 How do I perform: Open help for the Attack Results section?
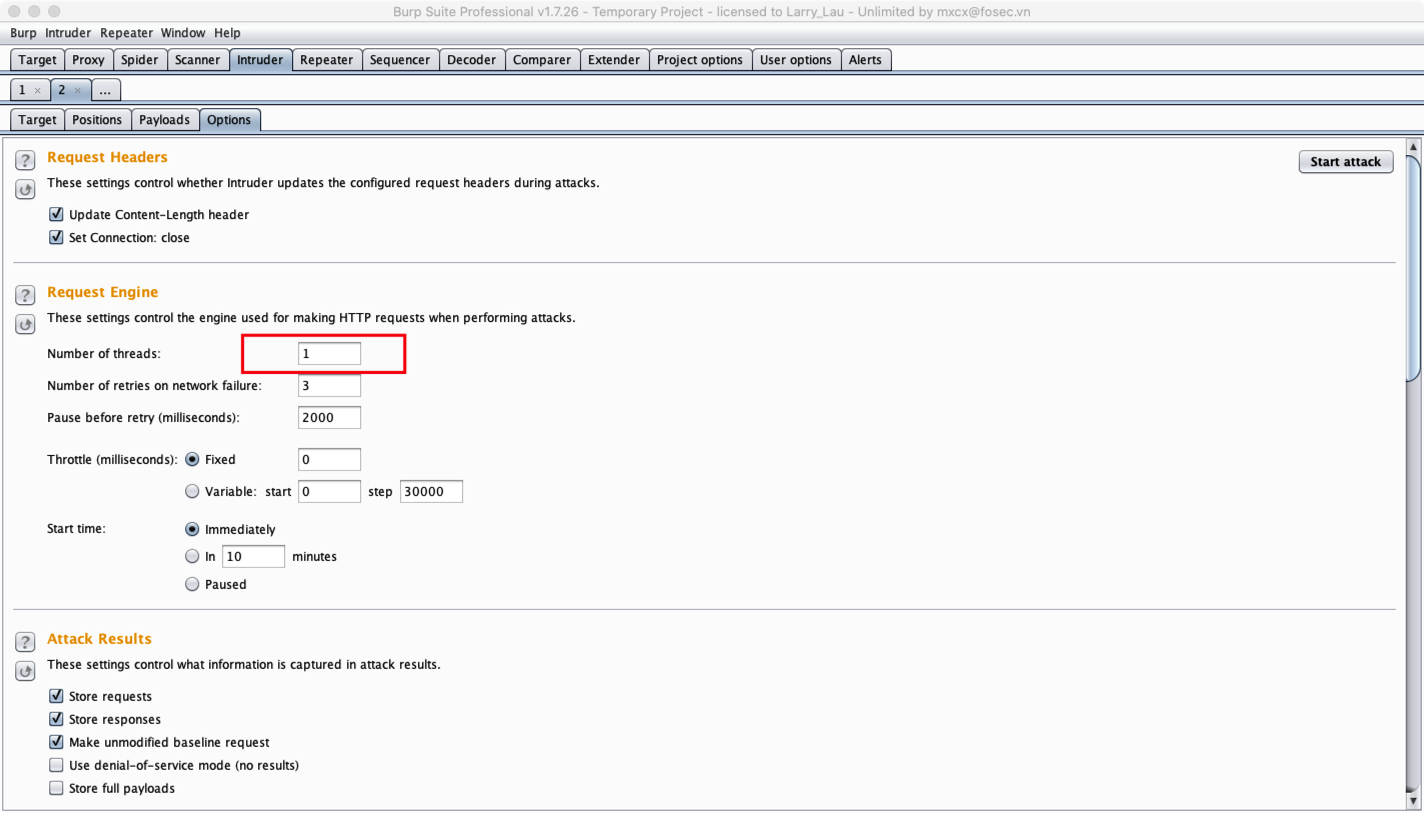pyautogui.click(x=25, y=642)
